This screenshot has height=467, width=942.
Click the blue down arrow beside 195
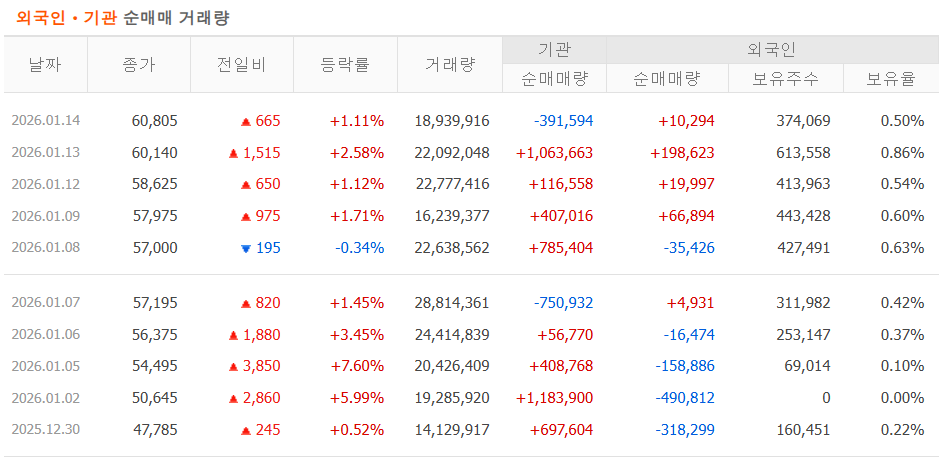pos(245,248)
